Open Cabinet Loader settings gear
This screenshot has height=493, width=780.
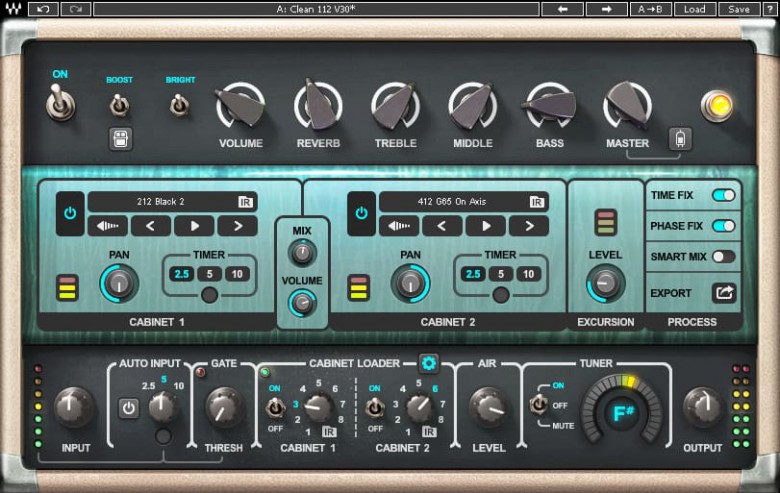point(428,363)
